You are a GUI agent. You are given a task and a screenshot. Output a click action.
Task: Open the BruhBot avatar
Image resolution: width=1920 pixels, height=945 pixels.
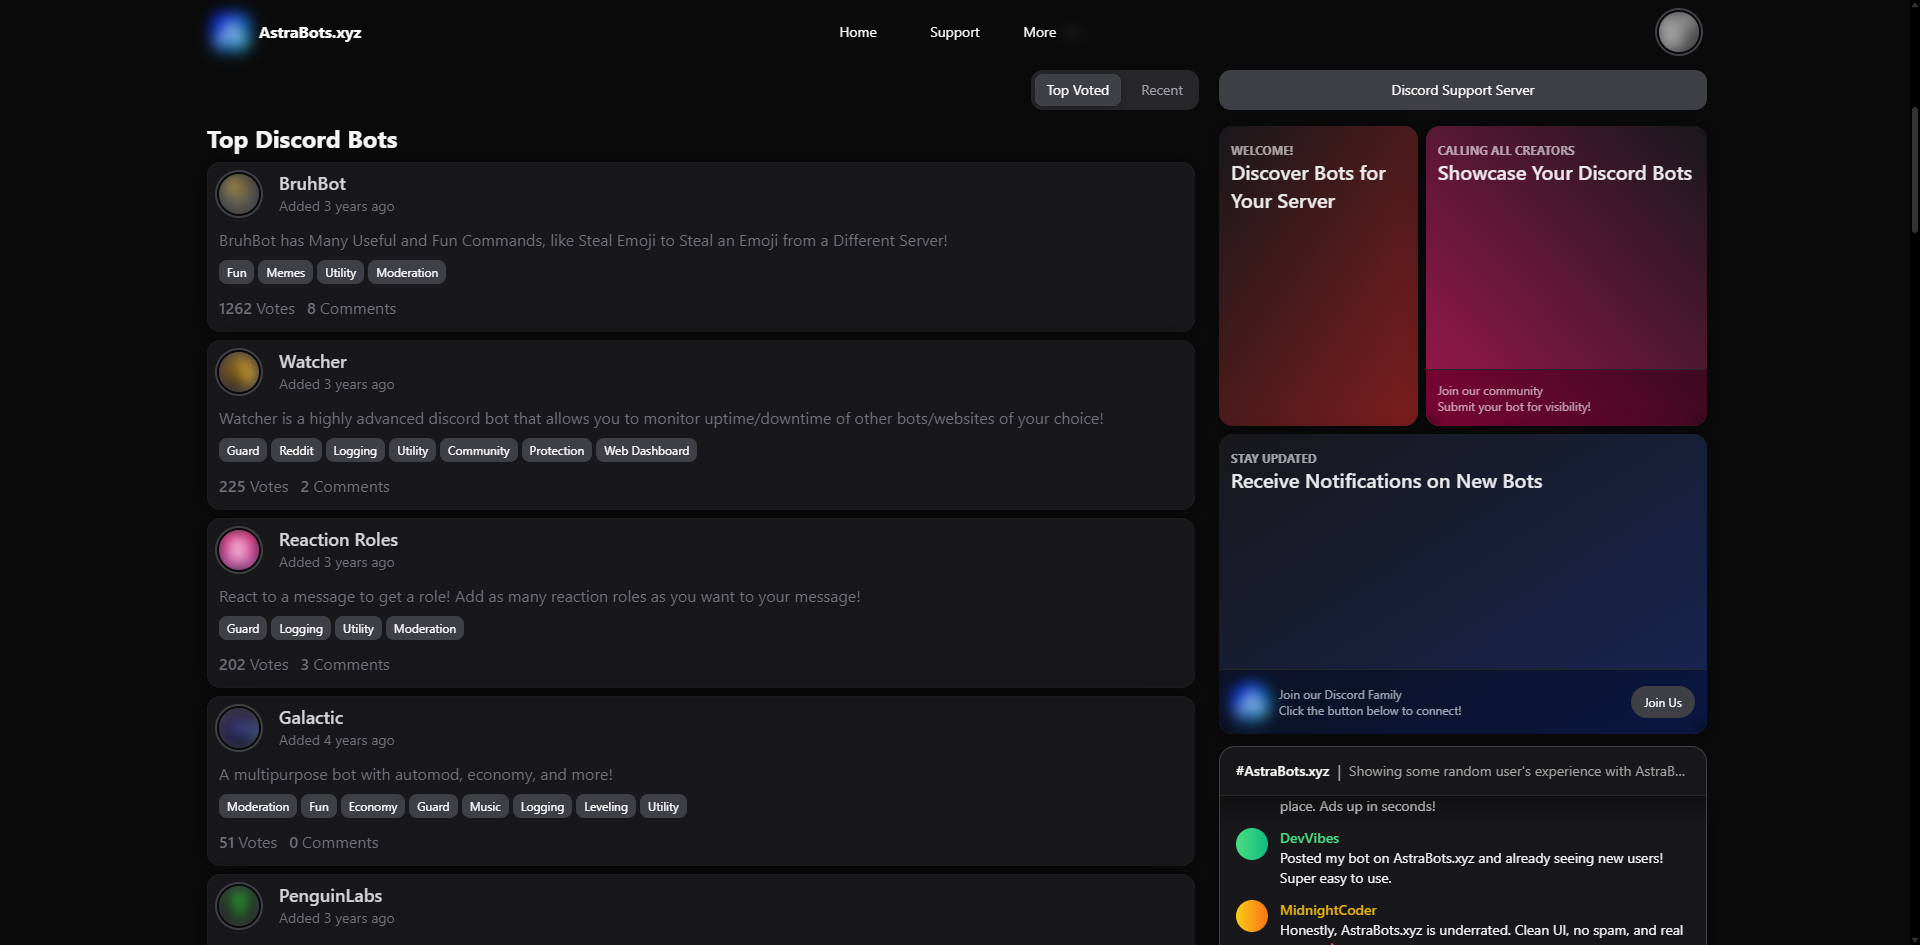239,194
